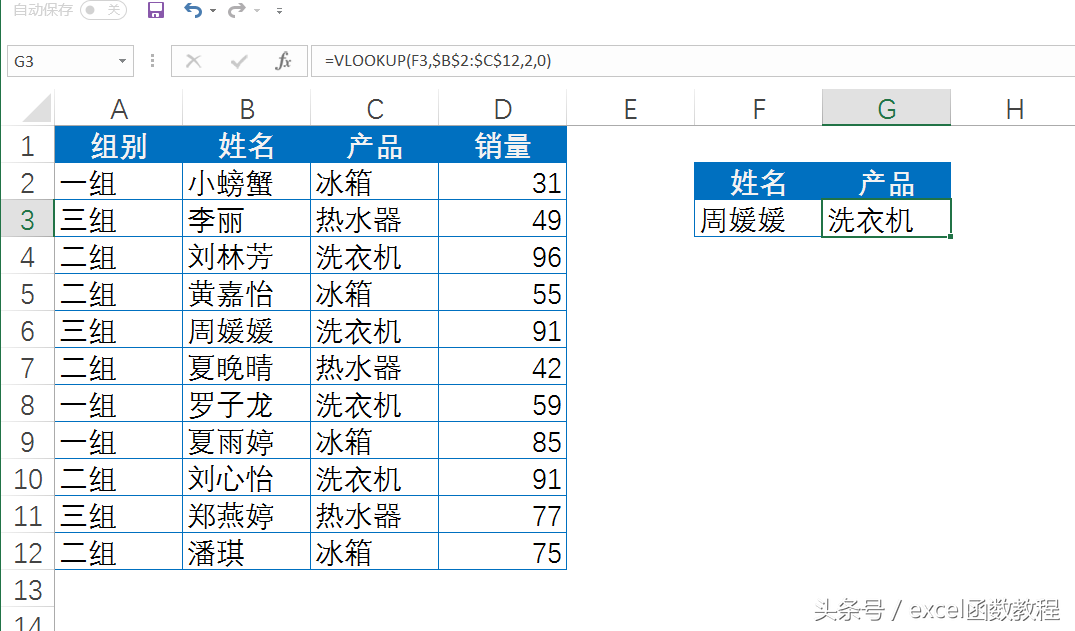Screen dimensions: 1075x631
Task: Expand the Name Box dropdown arrow
Action: (x=122, y=61)
